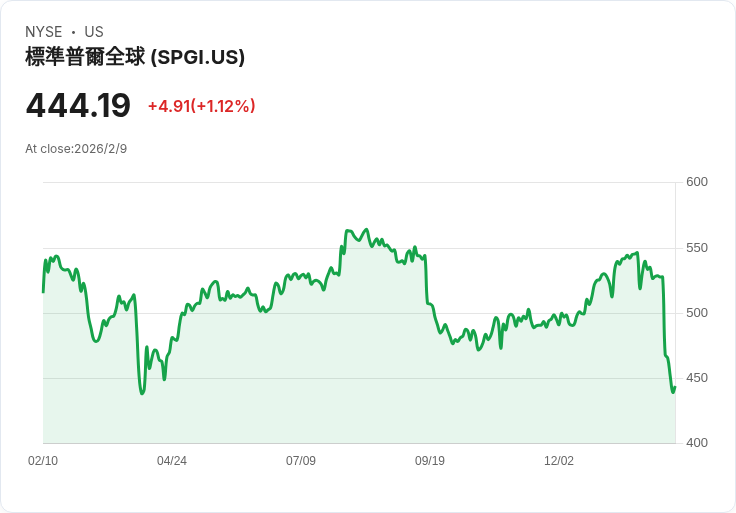
Task: Click the latest endpoint of the price line
Action: [675, 387]
